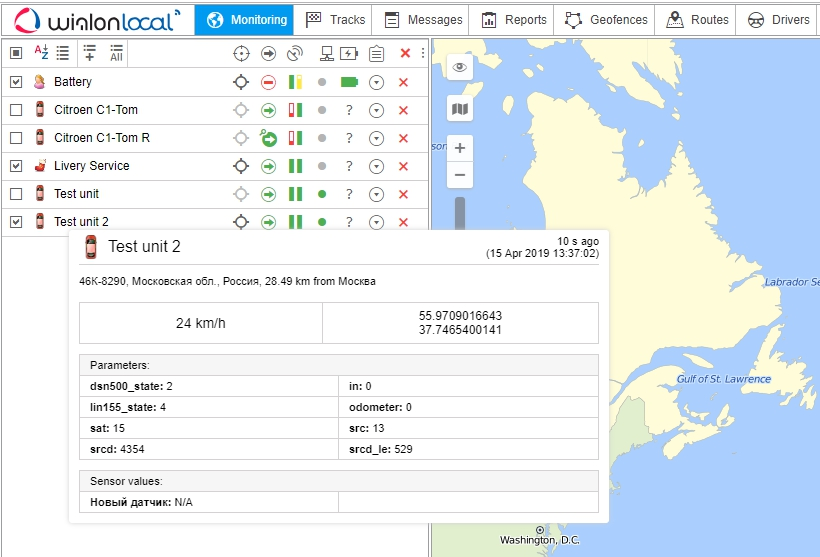The width and height of the screenshot is (820, 557).
Task: Enable the Citroen C1-Tom checkbox
Action: pos(16,110)
